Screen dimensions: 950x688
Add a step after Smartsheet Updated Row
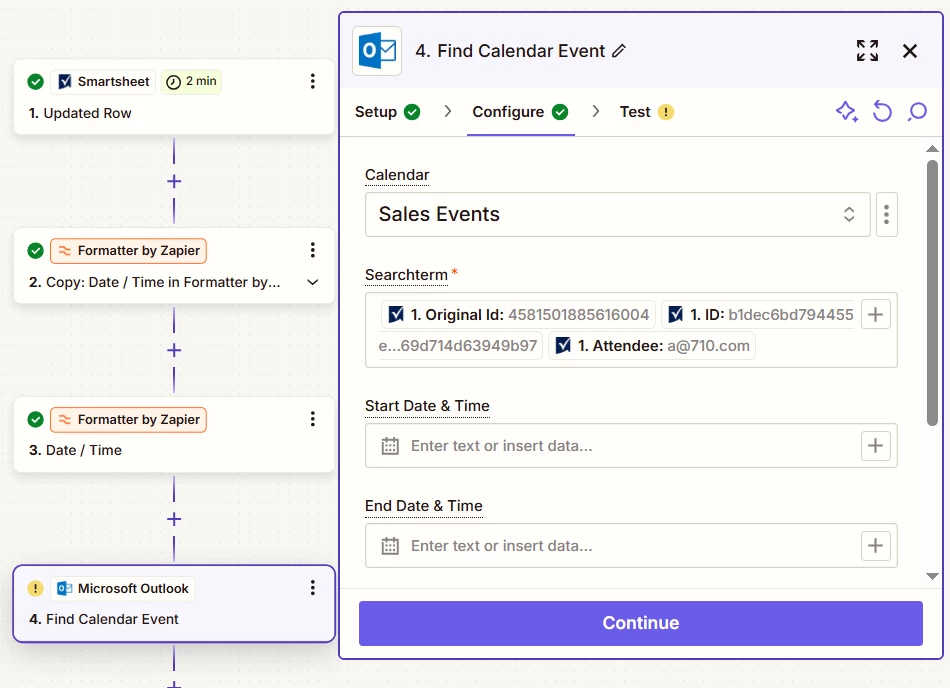coord(174,181)
